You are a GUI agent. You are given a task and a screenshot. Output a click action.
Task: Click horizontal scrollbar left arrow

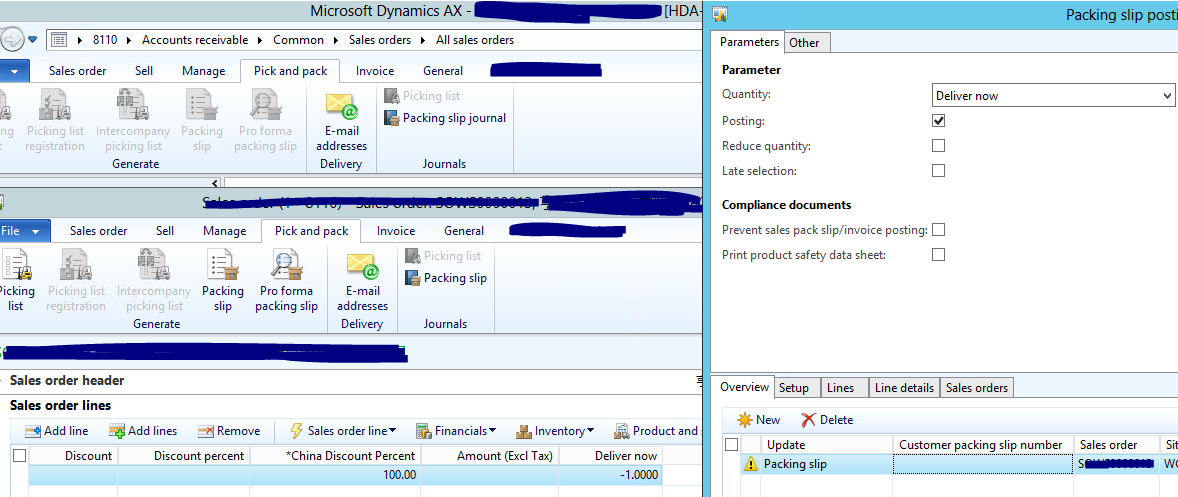tap(216, 182)
